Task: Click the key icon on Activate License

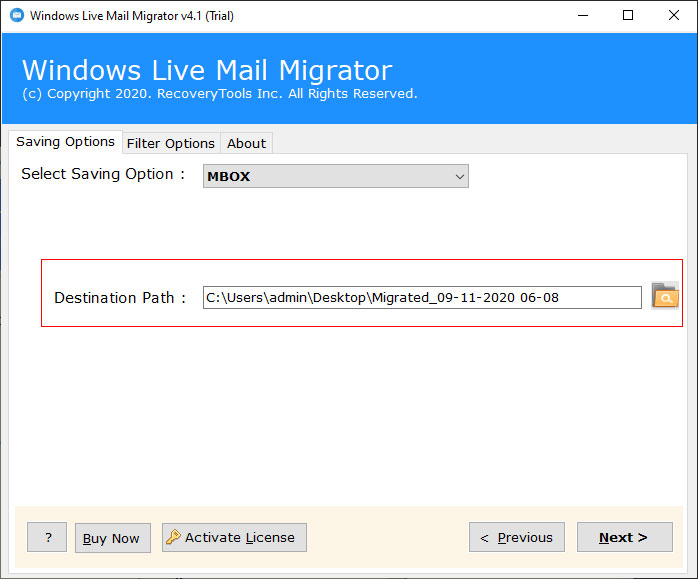Action: [x=173, y=537]
